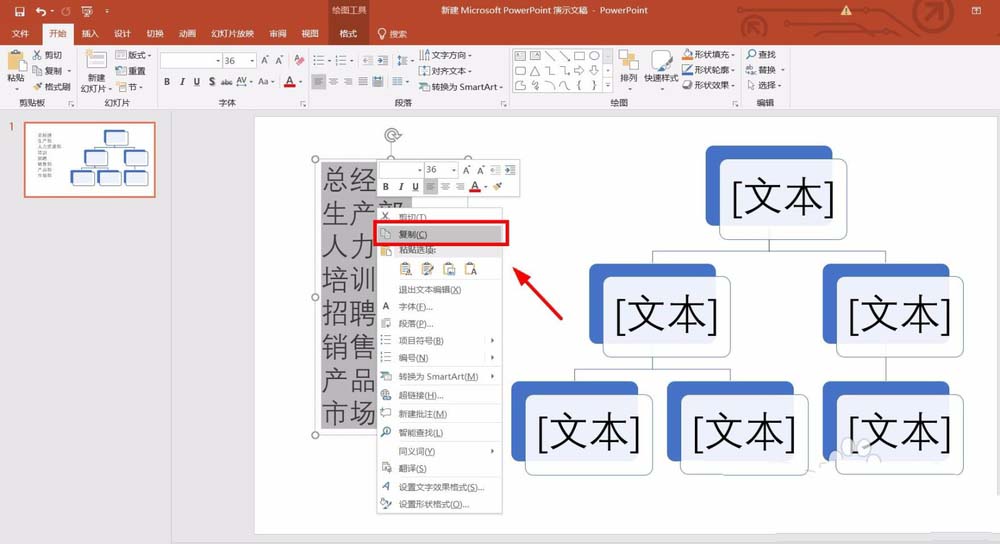
Task: Click 转换为 SmartArt button in the ribbon
Action: (x=460, y=87)
